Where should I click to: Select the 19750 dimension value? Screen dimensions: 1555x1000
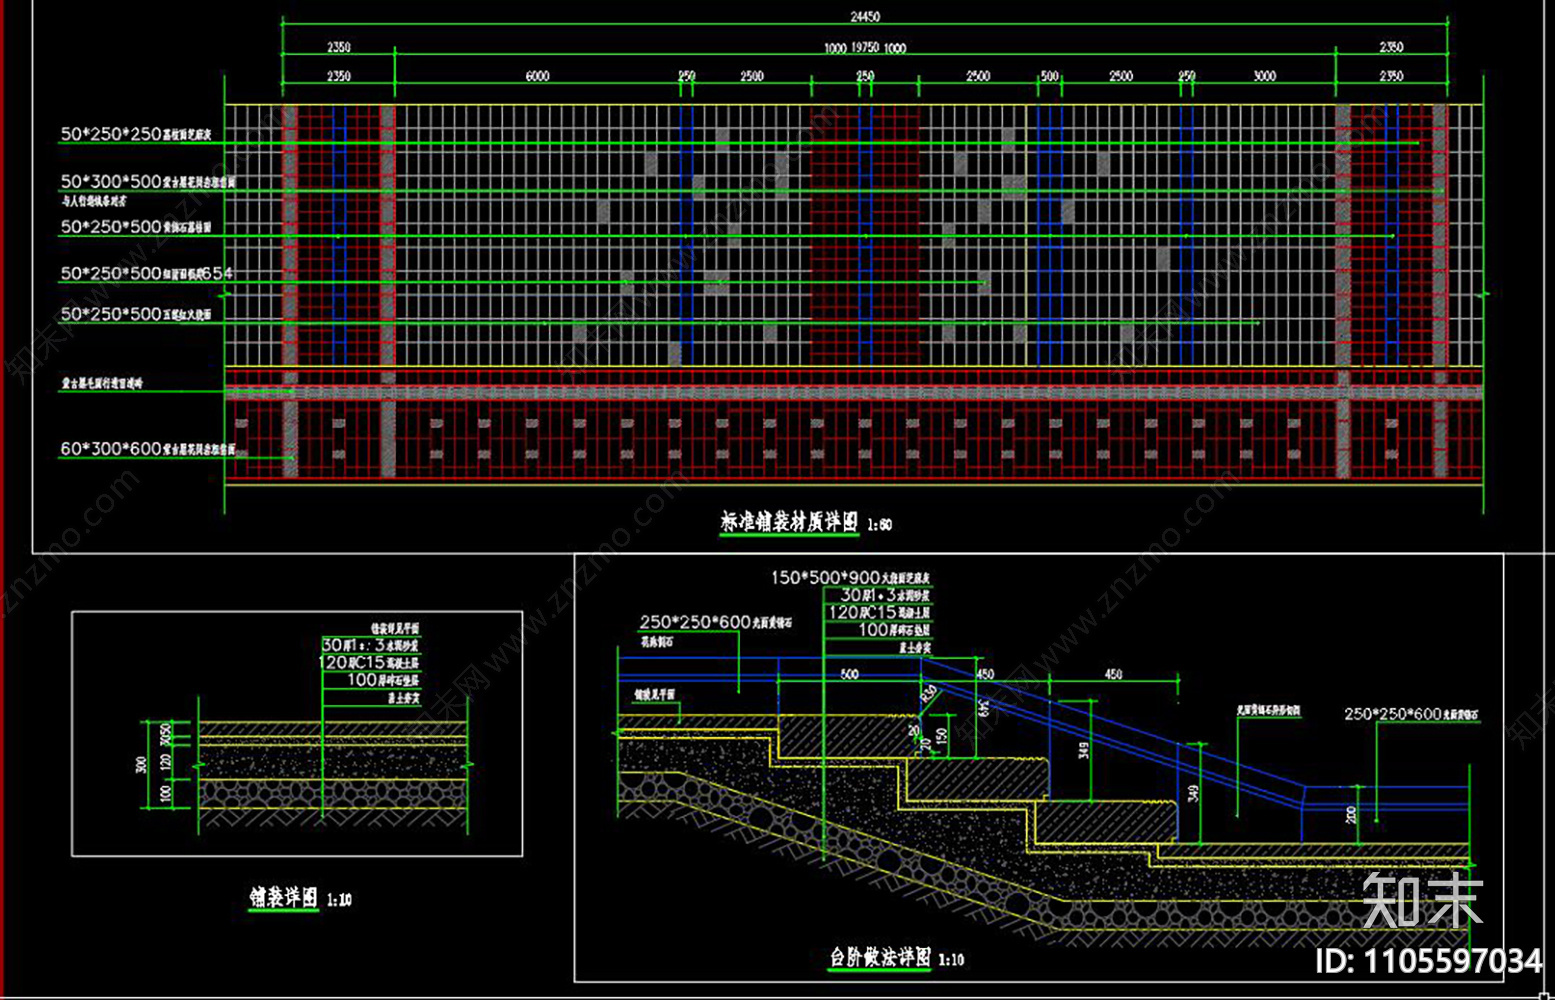pyautogui.click(x=865, y=47)
